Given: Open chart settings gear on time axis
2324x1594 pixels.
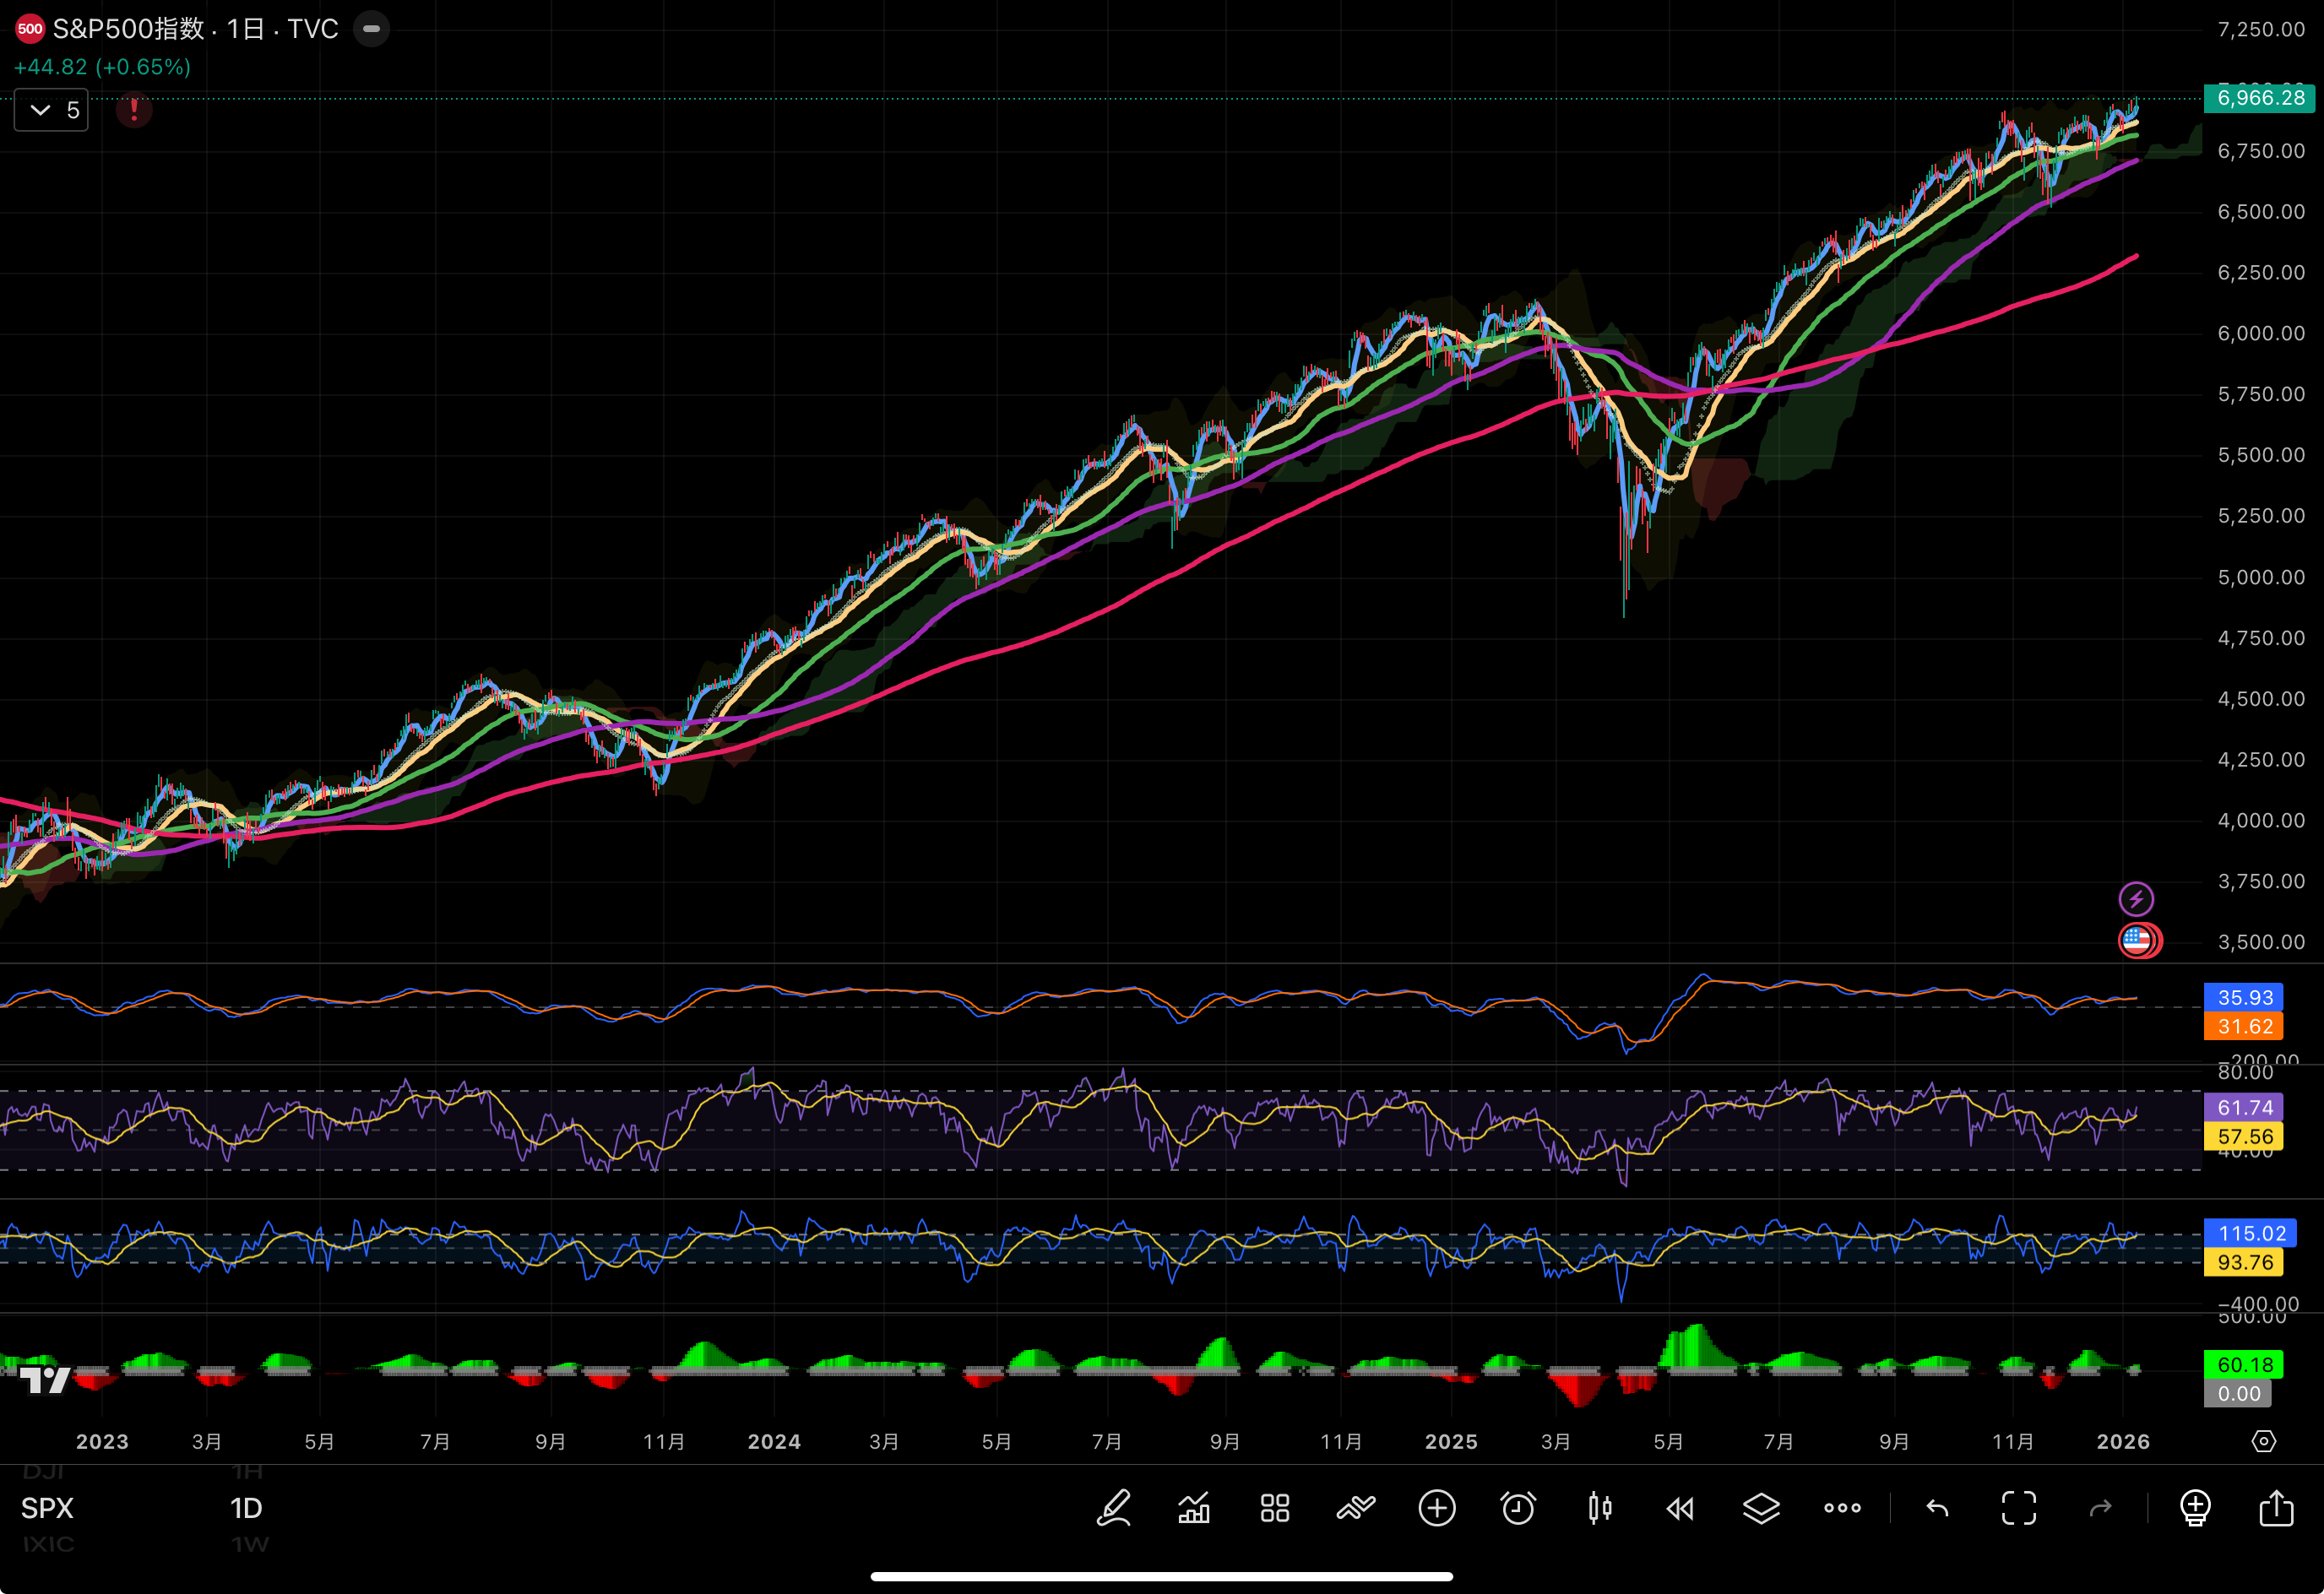Looking at the screenshot, I should [2264, 1441].
